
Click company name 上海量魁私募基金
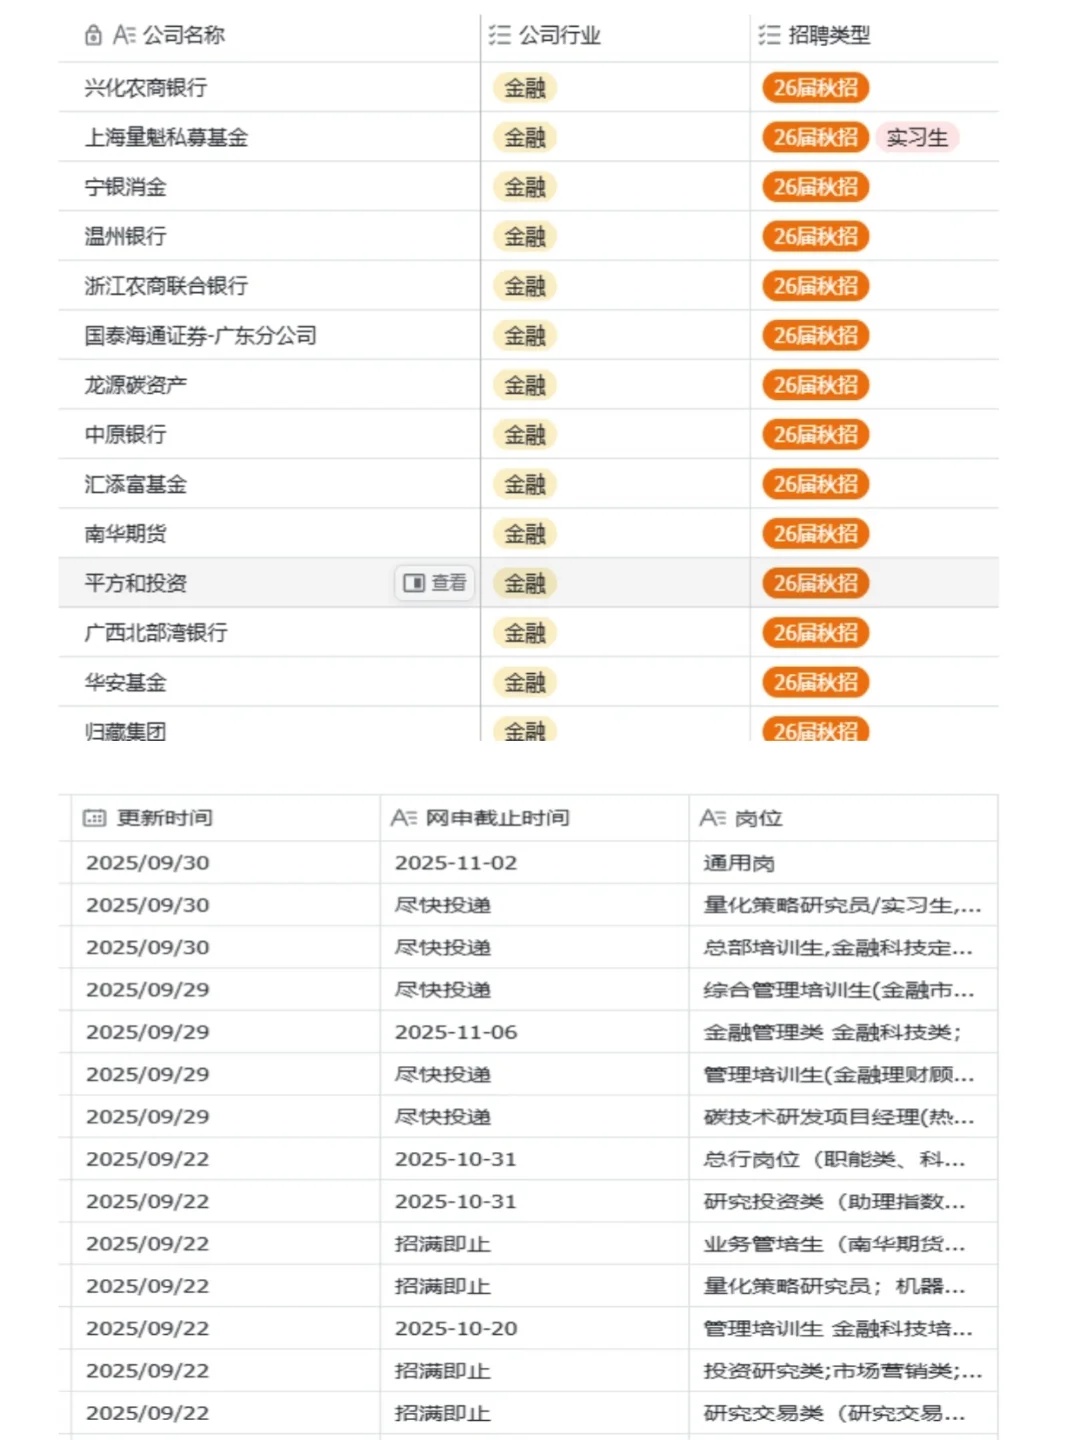point(166,137)
